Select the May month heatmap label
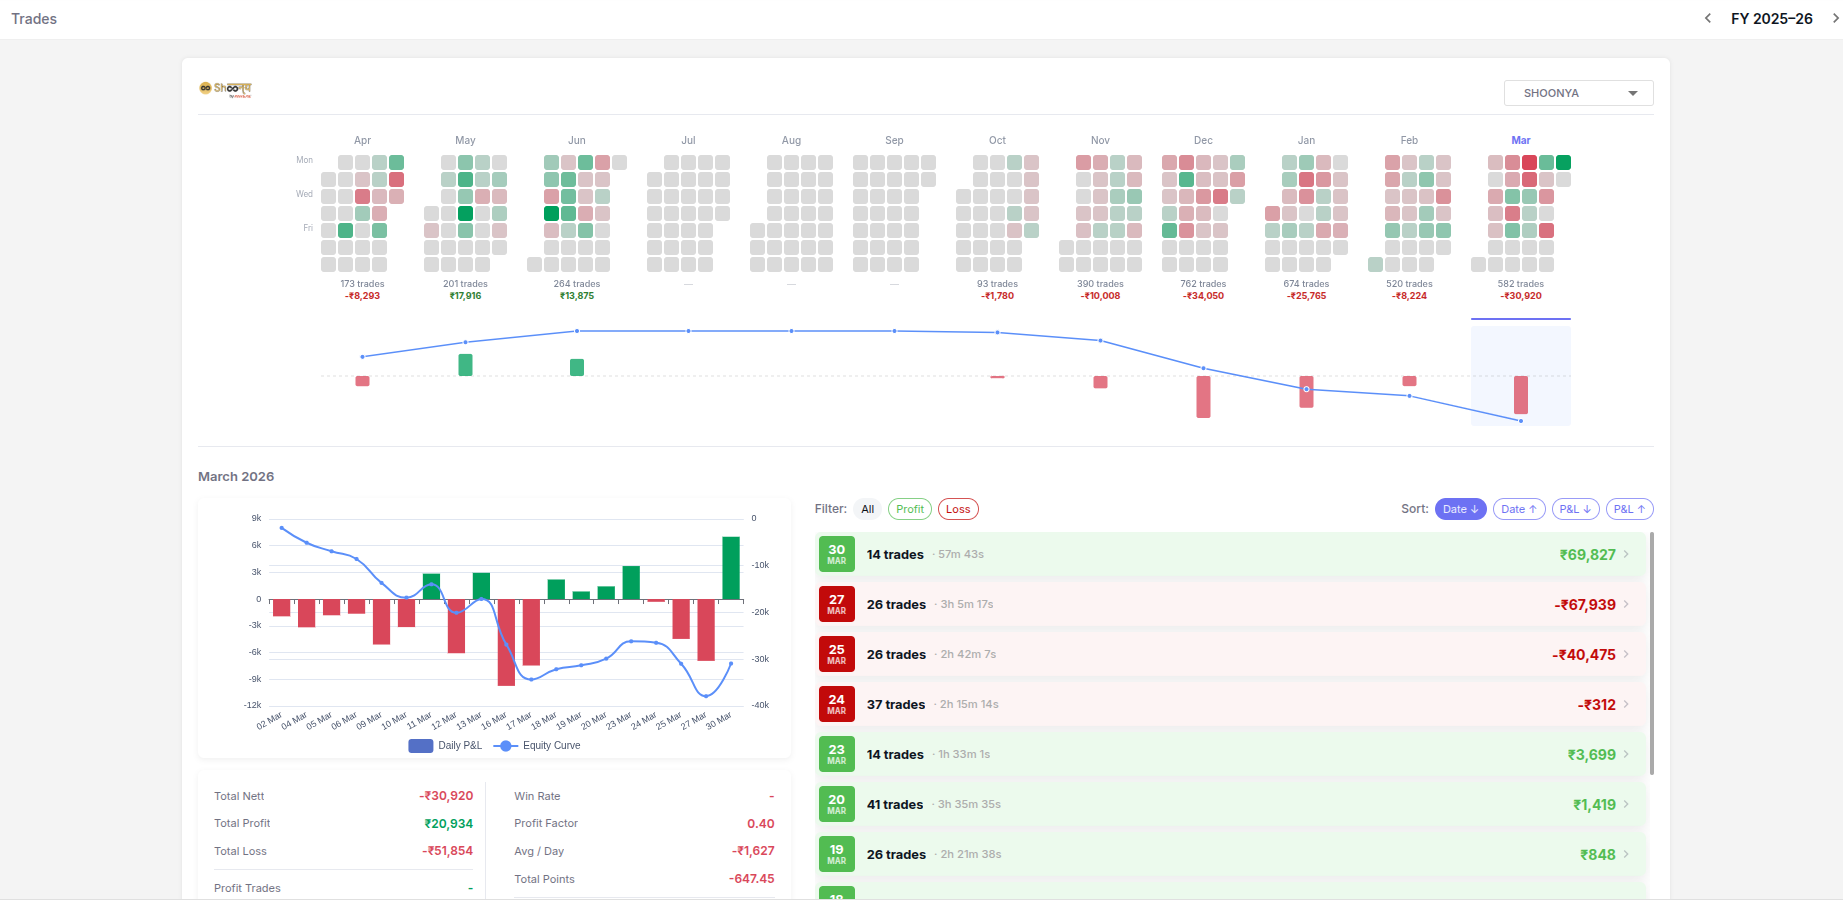 [x=465, y=140]
